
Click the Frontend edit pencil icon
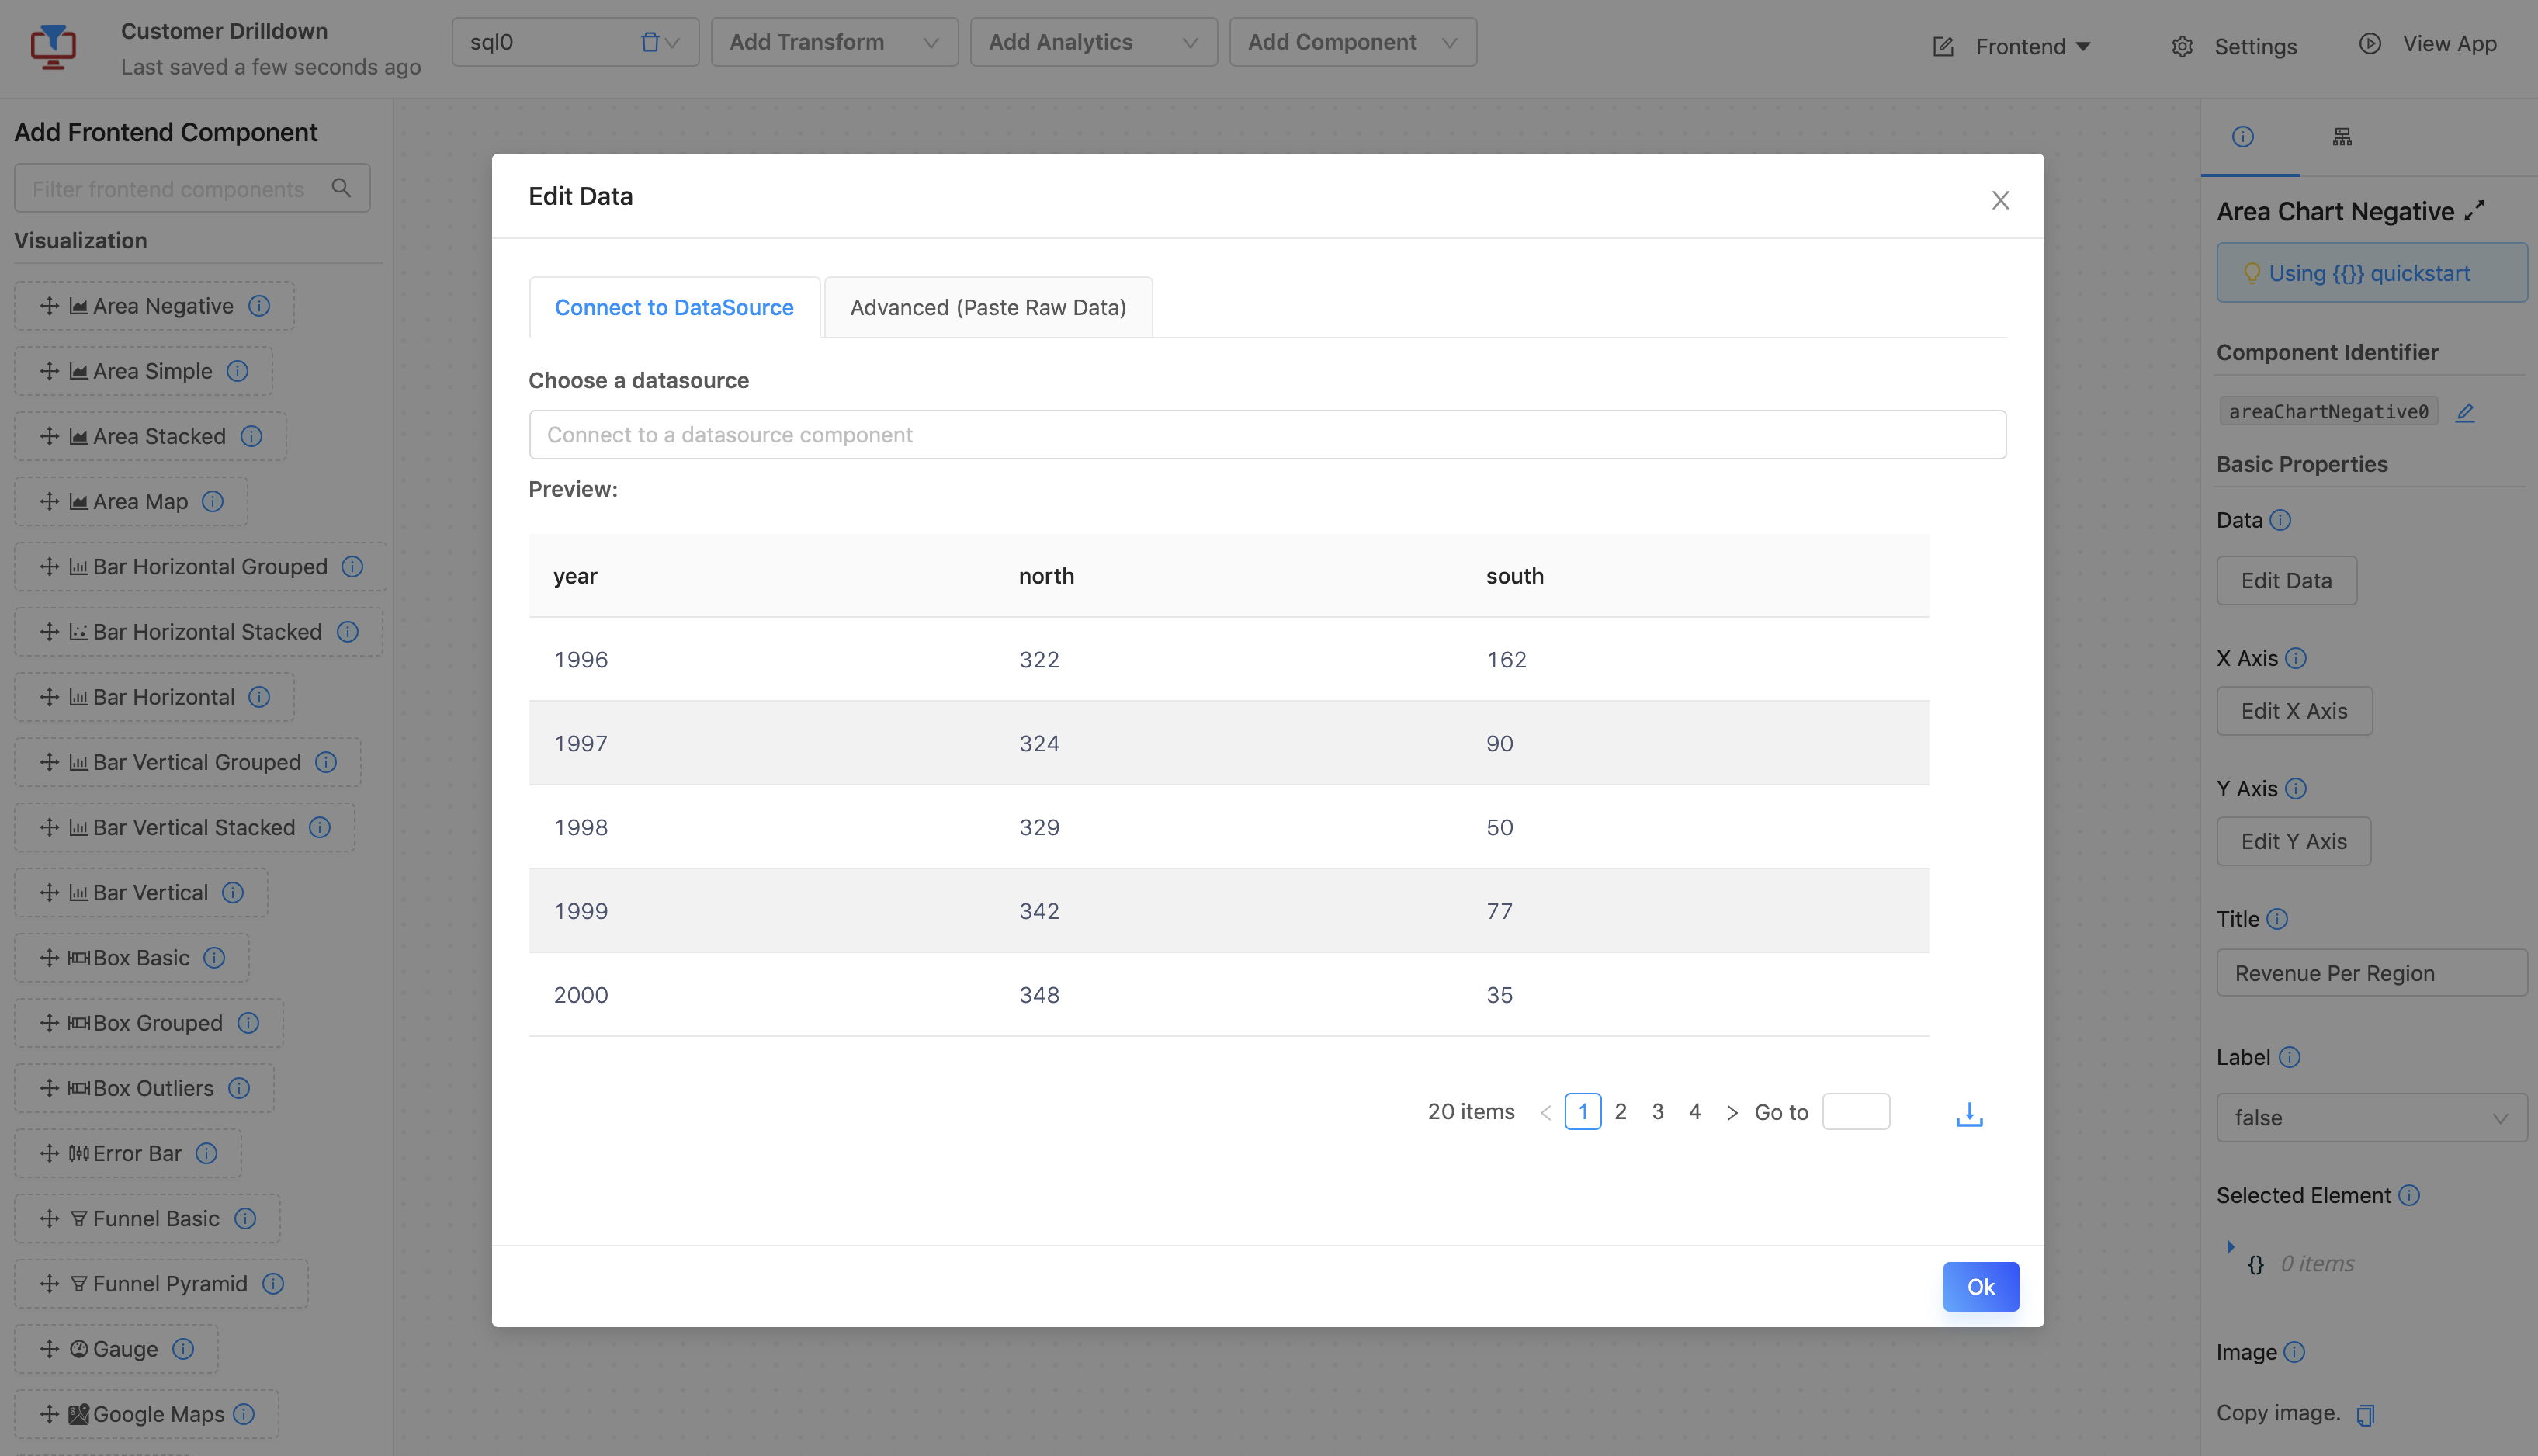click(x=1943, y=46)
